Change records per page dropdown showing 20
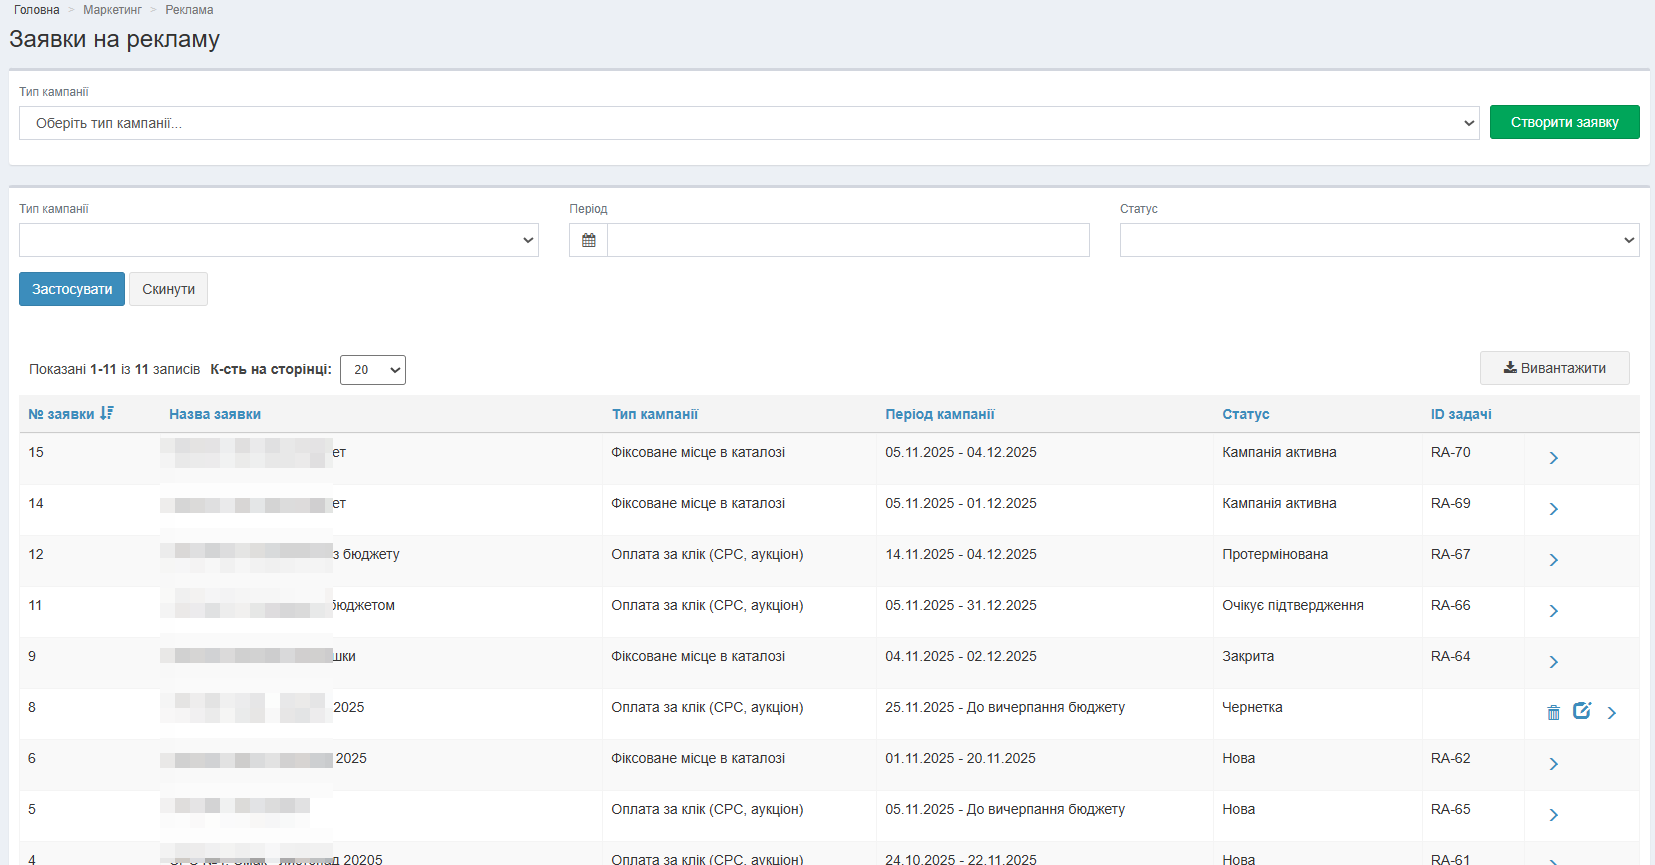This screenshot has height=865, width=1655. [x=372, y=370]
